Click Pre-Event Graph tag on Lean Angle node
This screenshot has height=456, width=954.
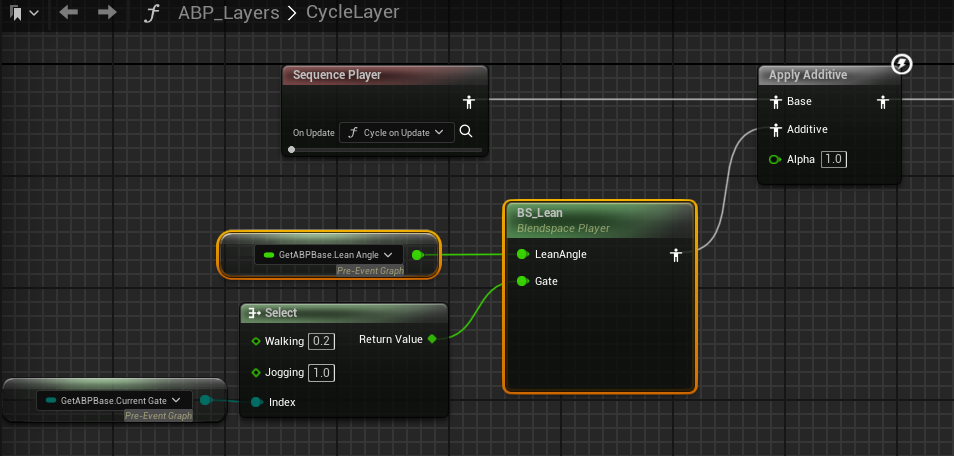pos(371,270)
